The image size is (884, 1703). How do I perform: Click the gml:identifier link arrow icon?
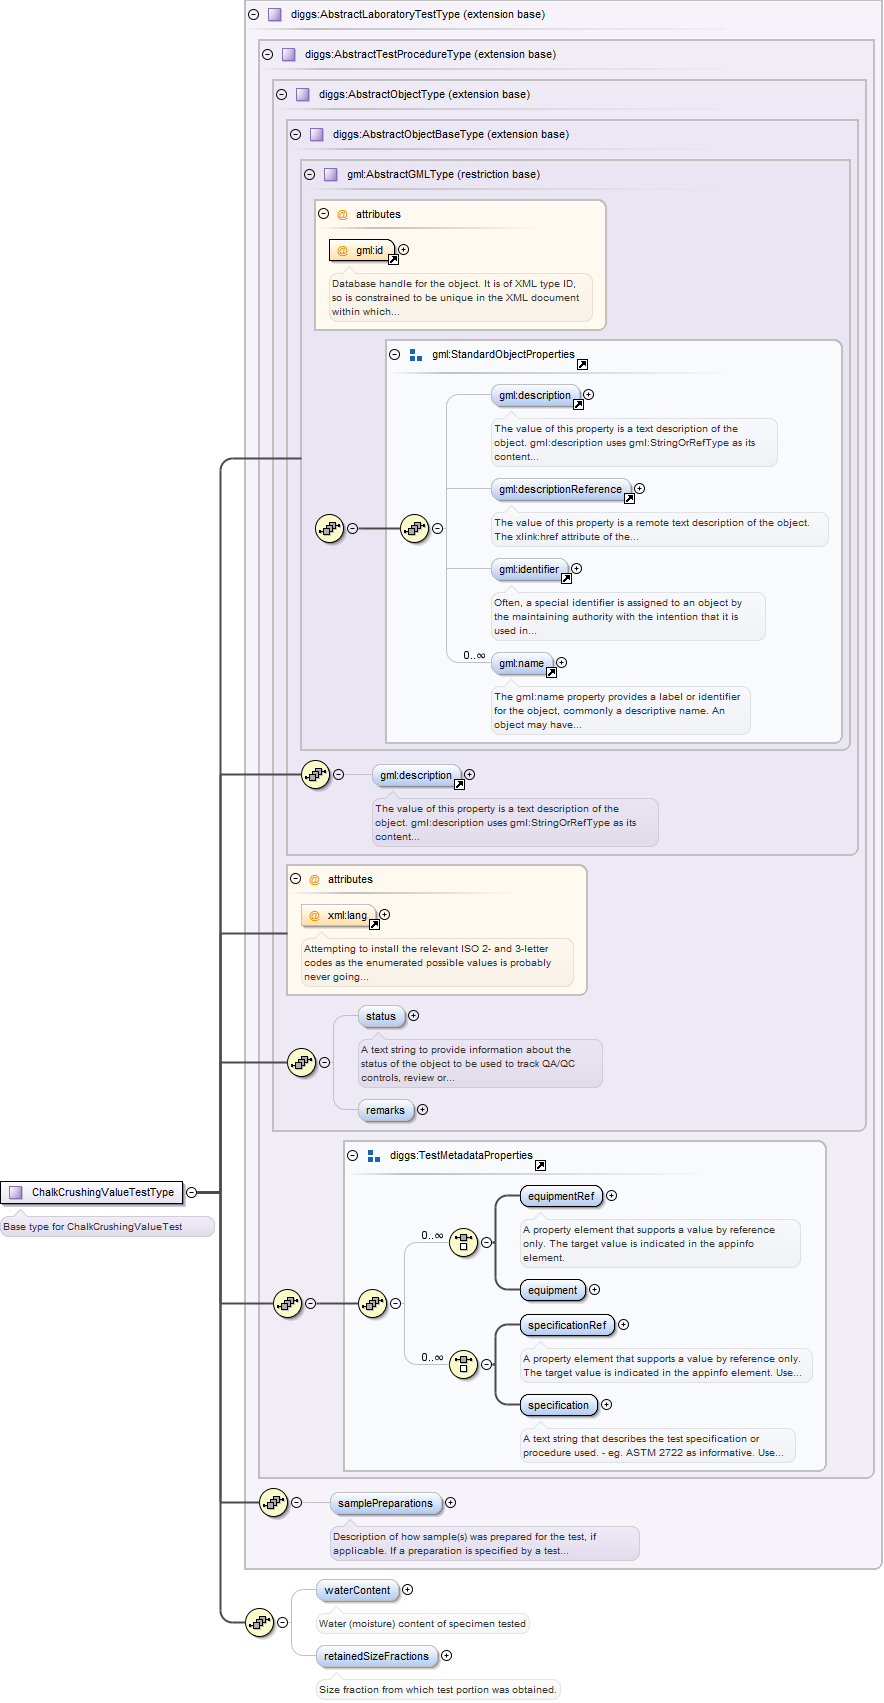[x=566, y=579]
